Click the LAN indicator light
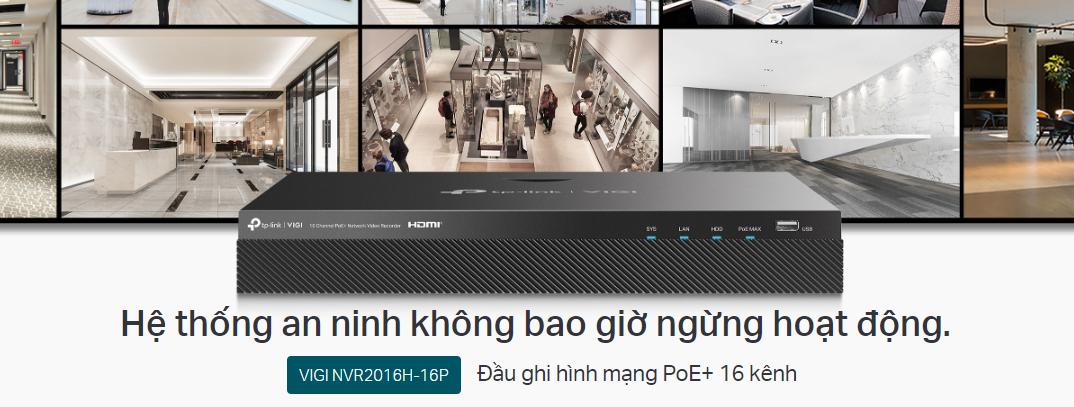Viewport: 1074px width, 407px height. pyautogui.click(x=684, y=239)
